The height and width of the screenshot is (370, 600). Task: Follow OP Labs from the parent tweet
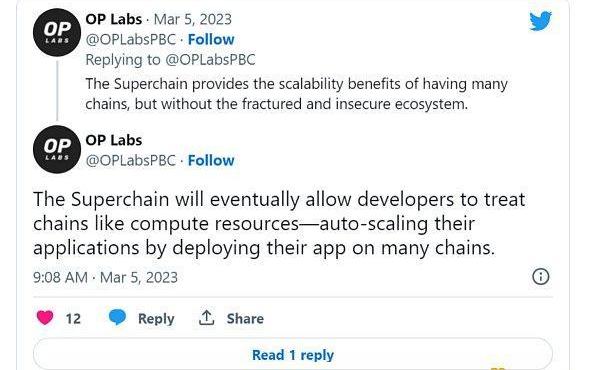pyautogui.click(x=211, y=39)
